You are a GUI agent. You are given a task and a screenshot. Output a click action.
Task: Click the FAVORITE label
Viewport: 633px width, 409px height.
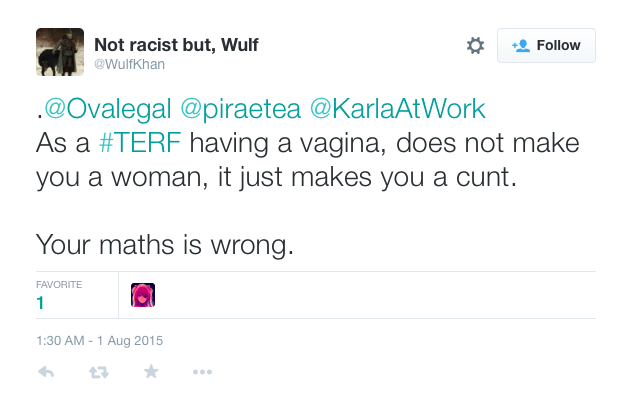59,285
